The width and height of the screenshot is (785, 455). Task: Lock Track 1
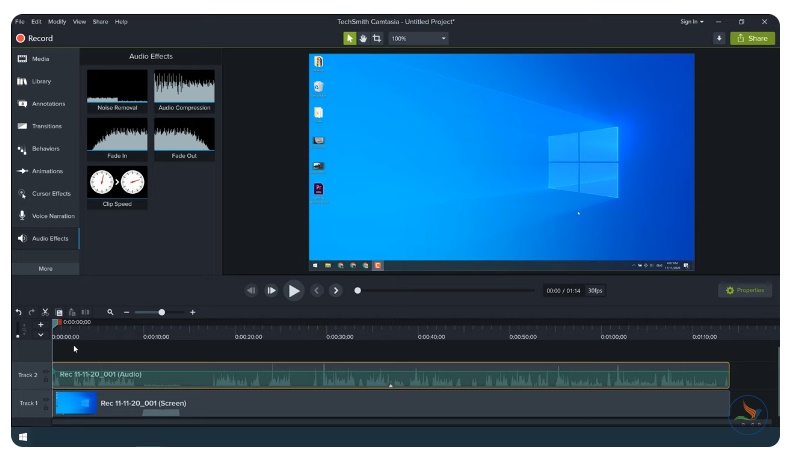[46, 408]
